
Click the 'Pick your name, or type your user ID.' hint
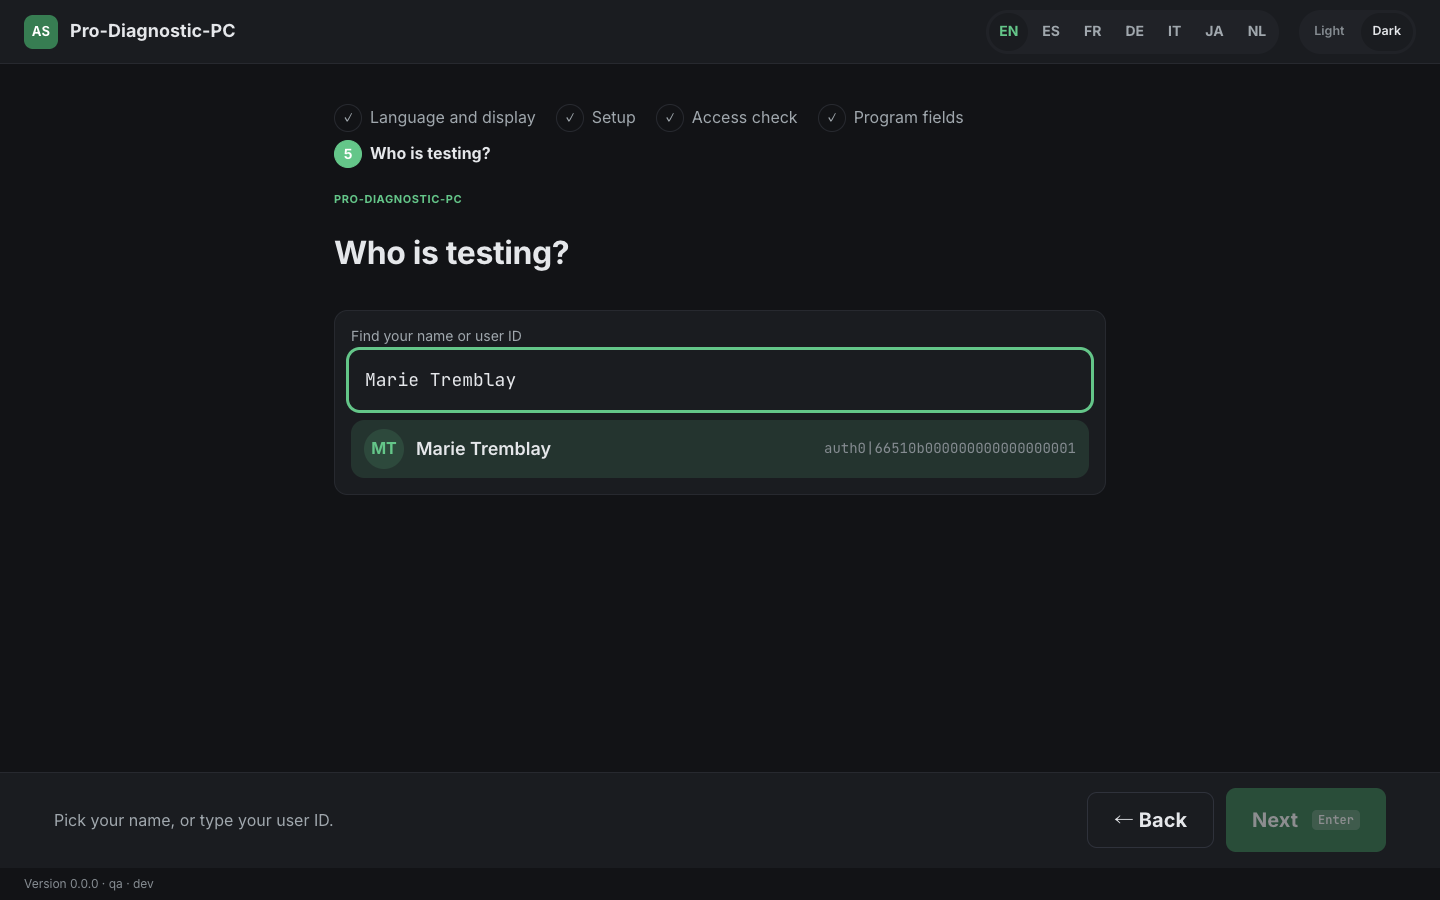[x=194, y=820]
